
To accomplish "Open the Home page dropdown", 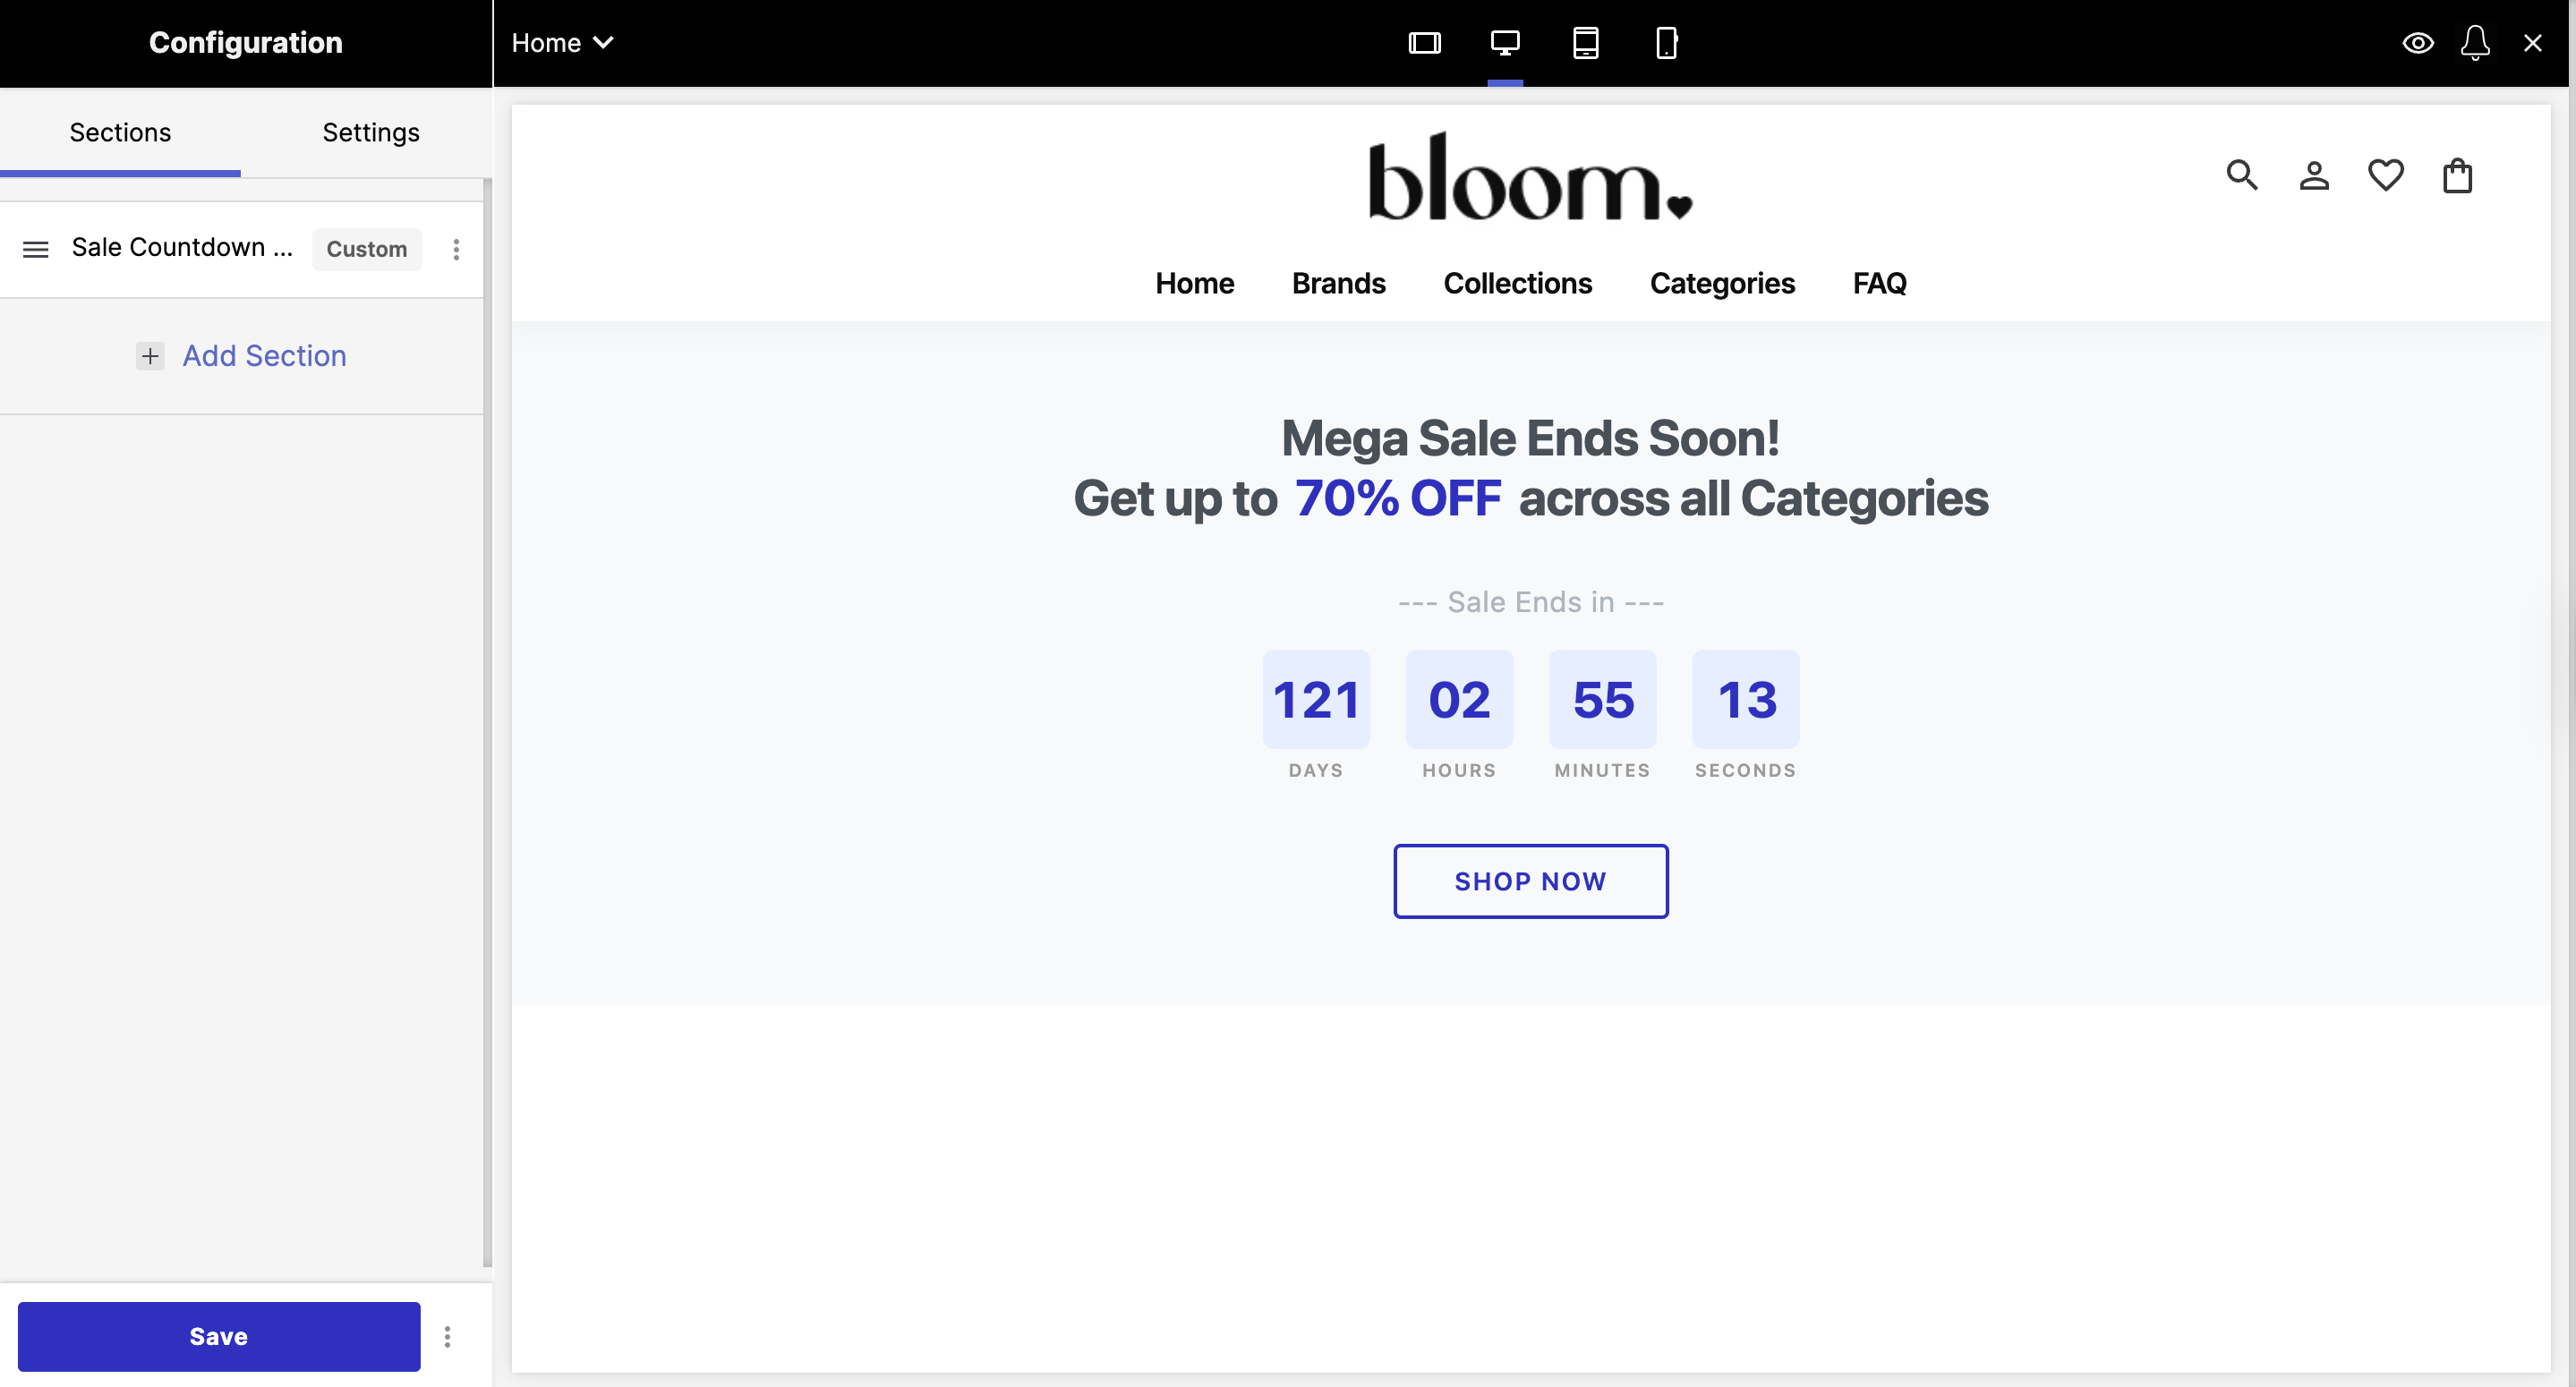I will point(562,43).
